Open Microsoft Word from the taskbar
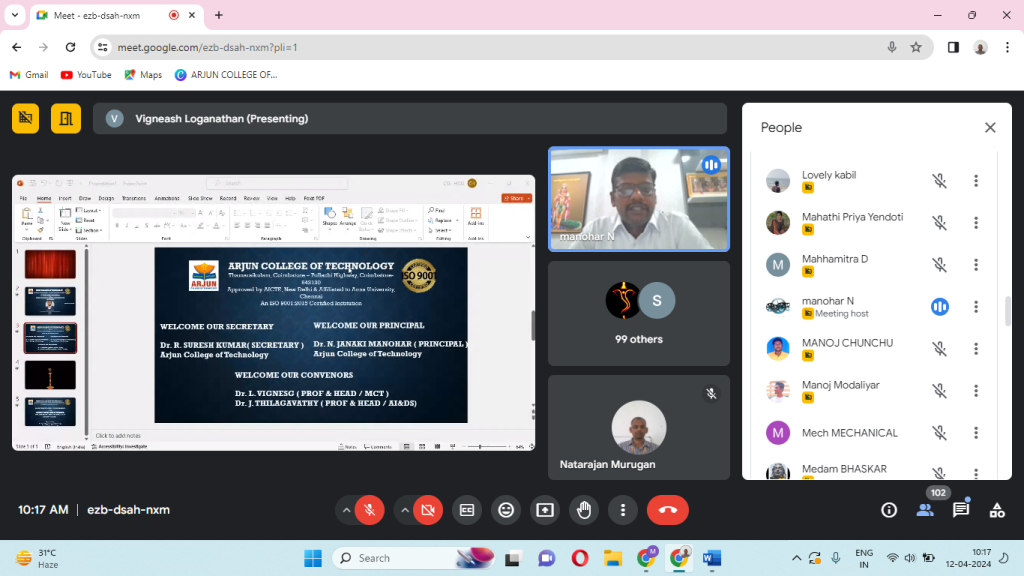Screen dimensions: 1024x576 click(x=712, y=558)
